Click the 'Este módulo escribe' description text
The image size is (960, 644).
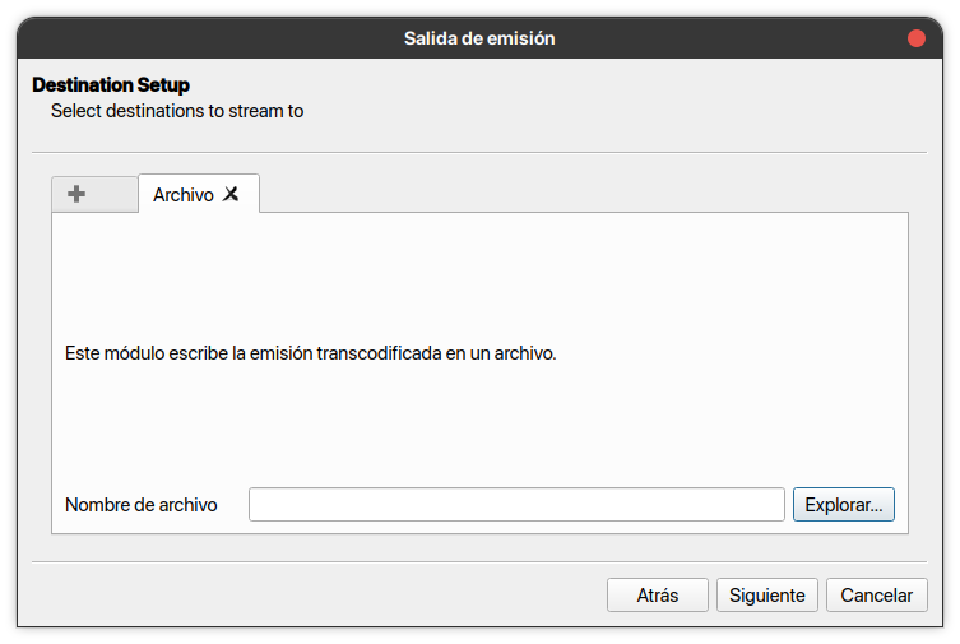tap(310, 354)
